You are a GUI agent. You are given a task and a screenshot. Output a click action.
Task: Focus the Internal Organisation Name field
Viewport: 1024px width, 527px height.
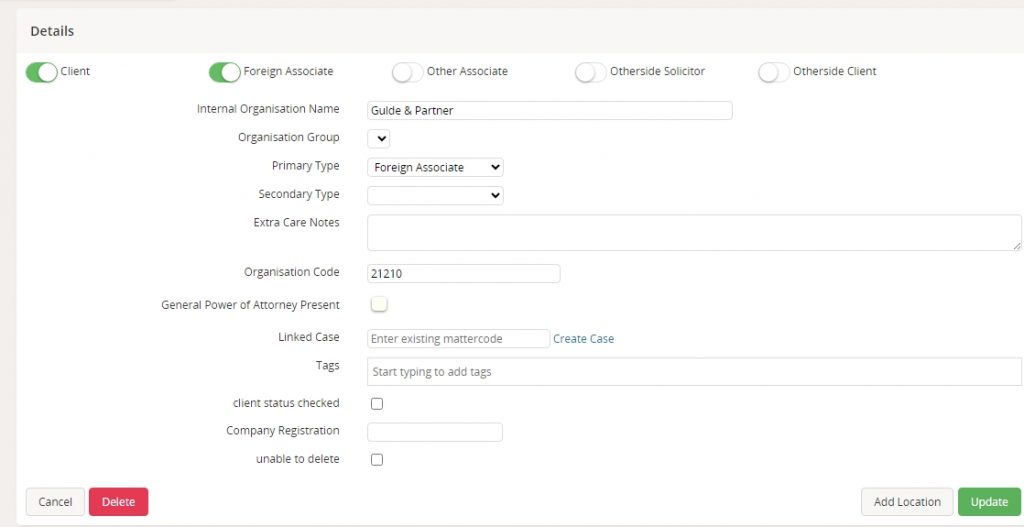pyautogui.click(x=550, y=111)
